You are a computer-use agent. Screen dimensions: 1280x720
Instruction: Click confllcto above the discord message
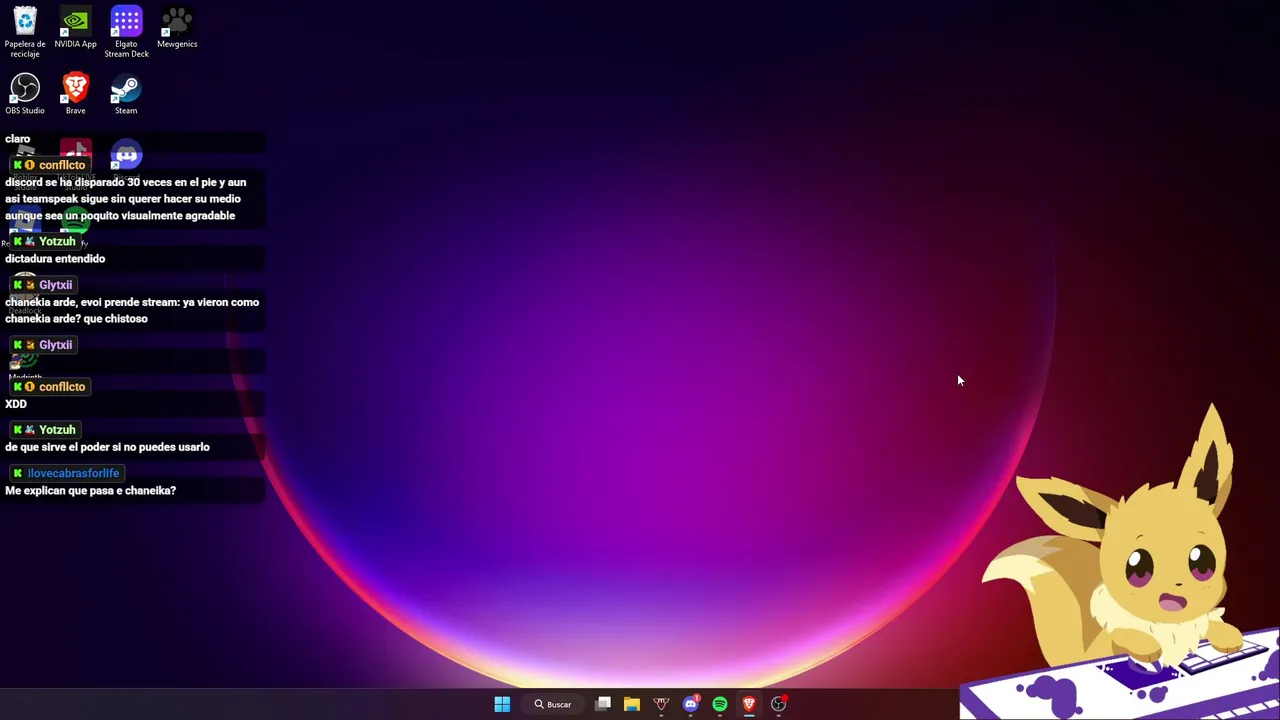[62, 165]
